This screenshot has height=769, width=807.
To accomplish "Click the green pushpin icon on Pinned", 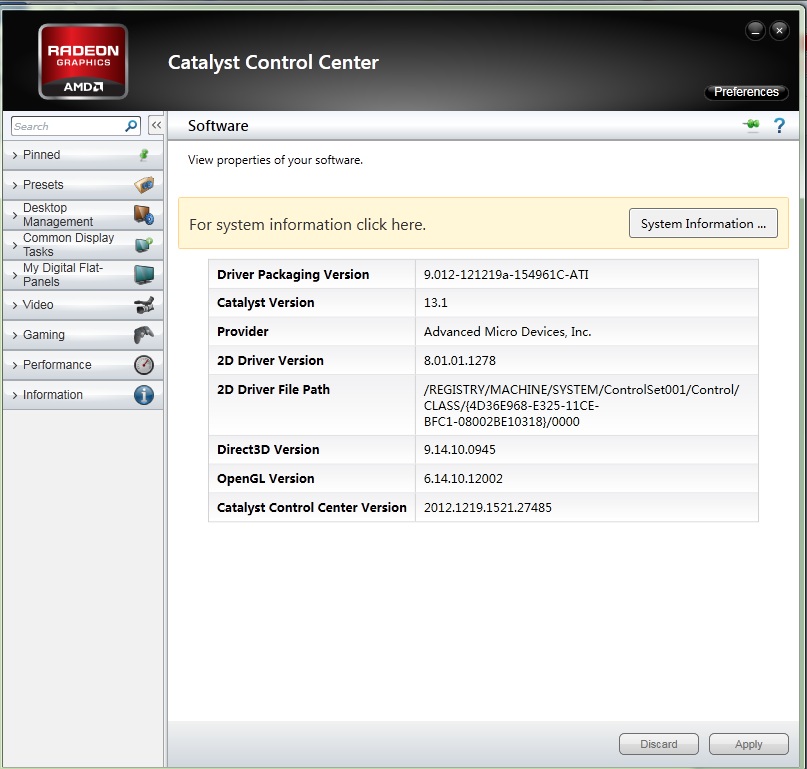I will (x=143, y=155).
